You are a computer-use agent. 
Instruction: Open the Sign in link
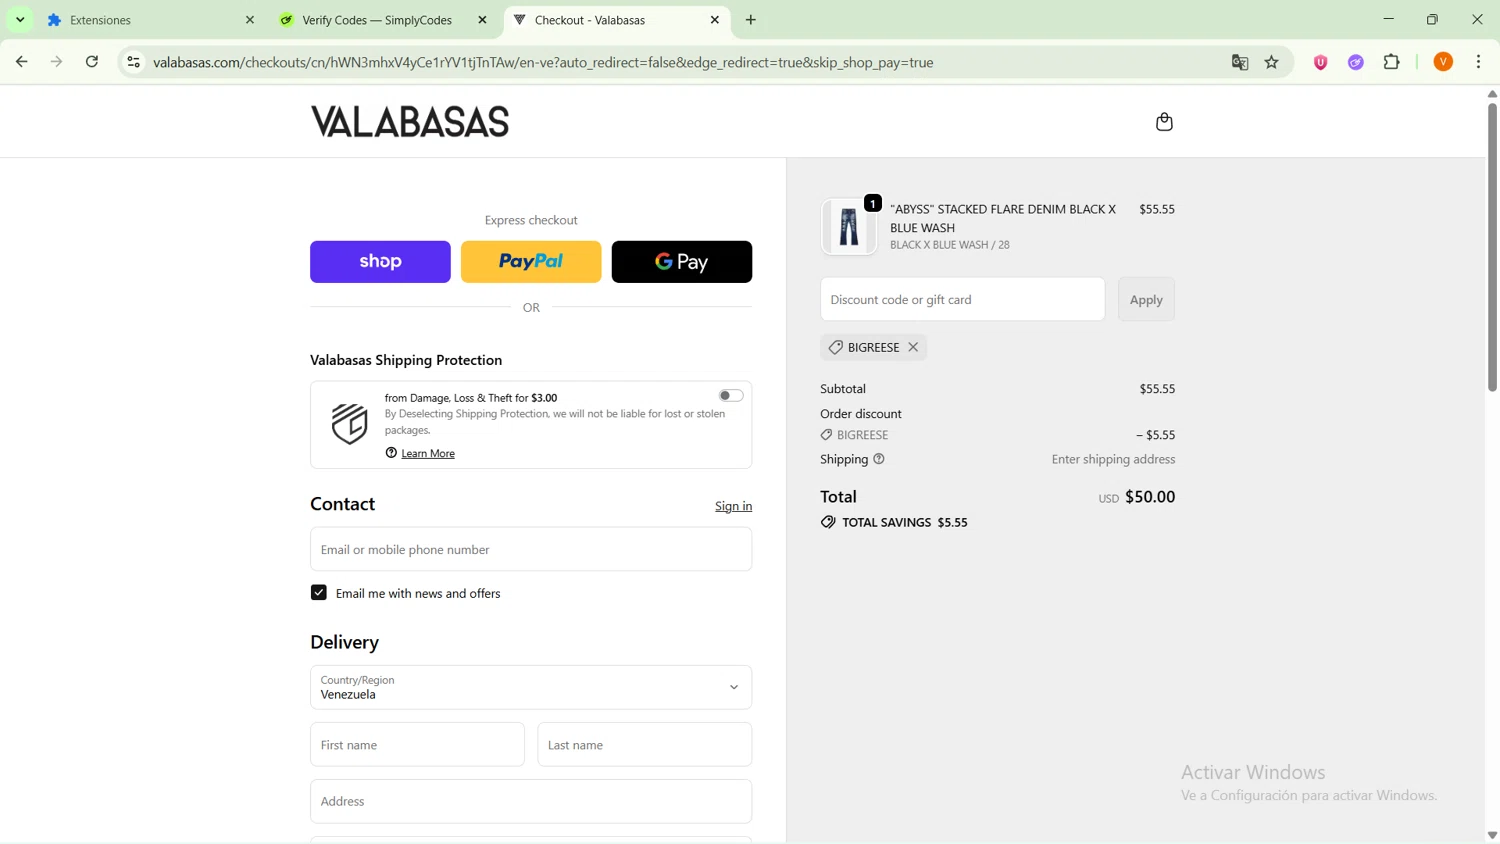[x=733, y=506]
